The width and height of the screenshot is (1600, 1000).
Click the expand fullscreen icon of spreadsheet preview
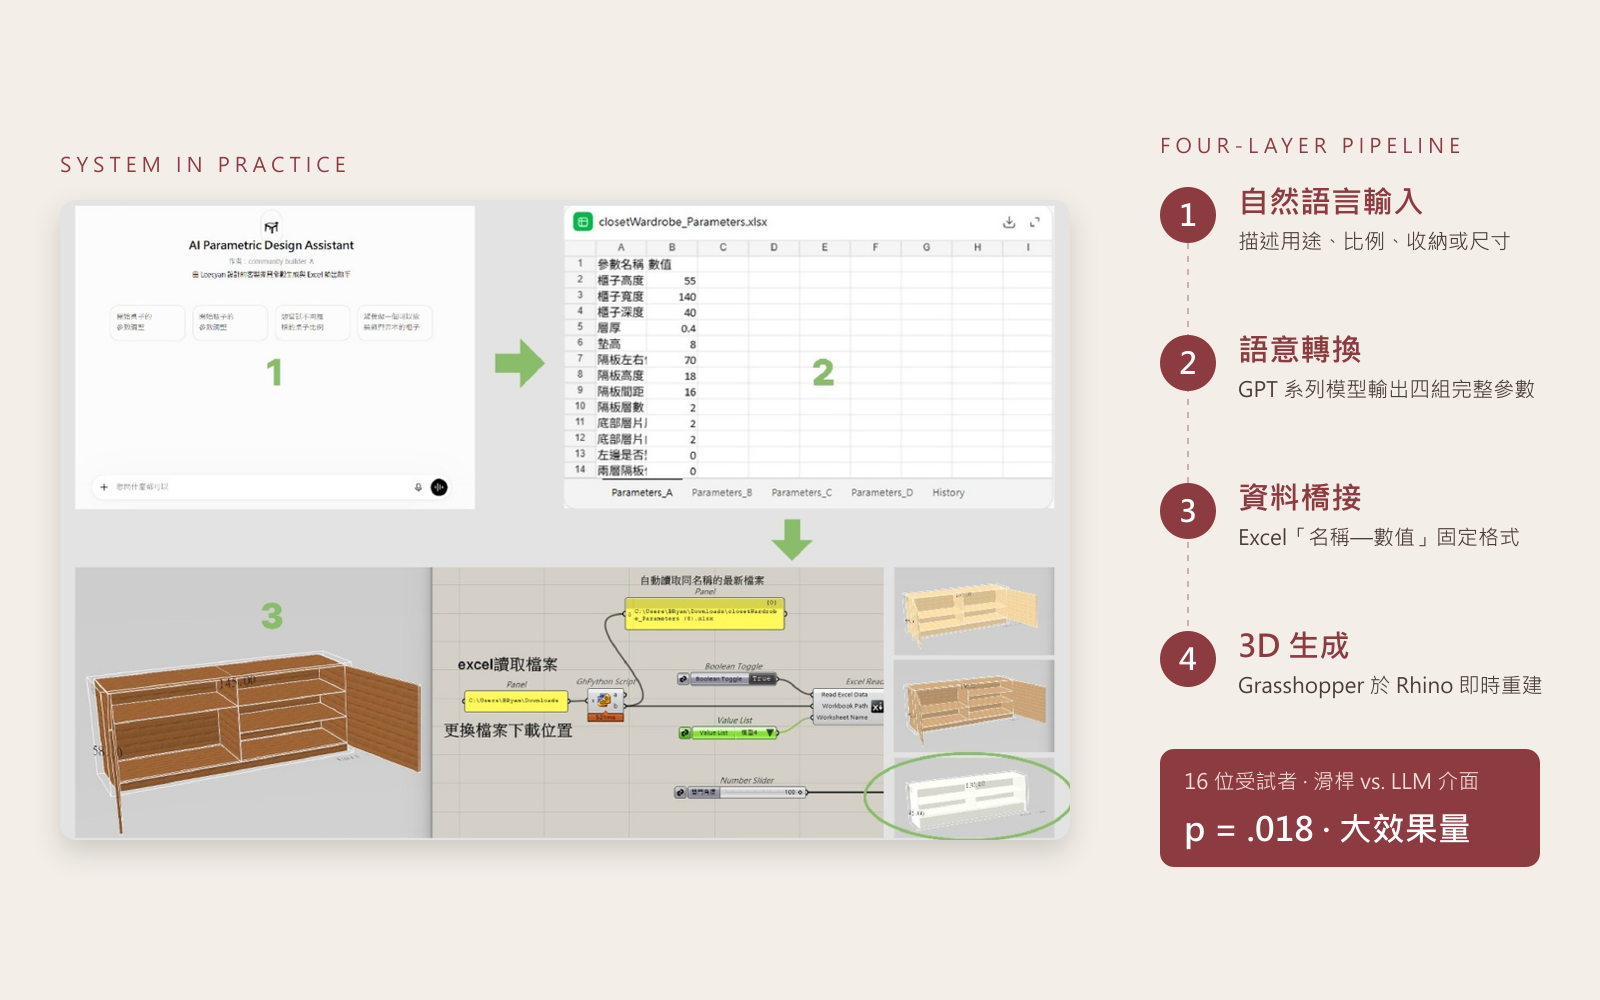tap(1035, 222)
